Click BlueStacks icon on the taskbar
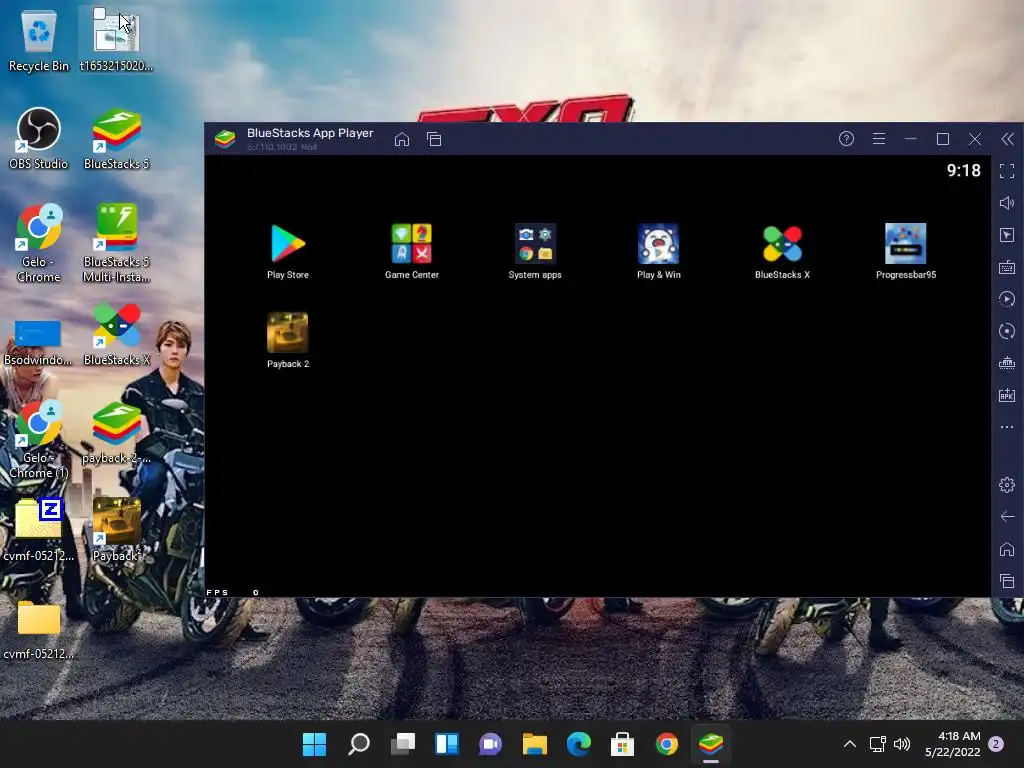Image resolution: width=1024 pixels, height=768 pixels. (x=711, y=744)
